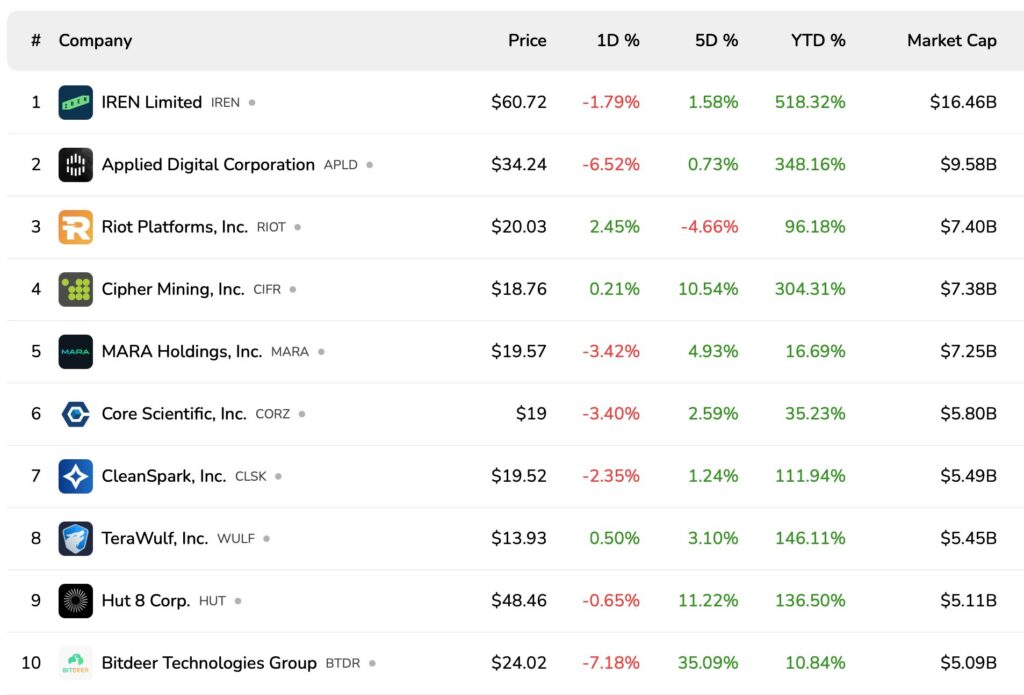Sort by the YTD % column header
The width and height of the screenshot is (1024, 695).
coord(818,40)
